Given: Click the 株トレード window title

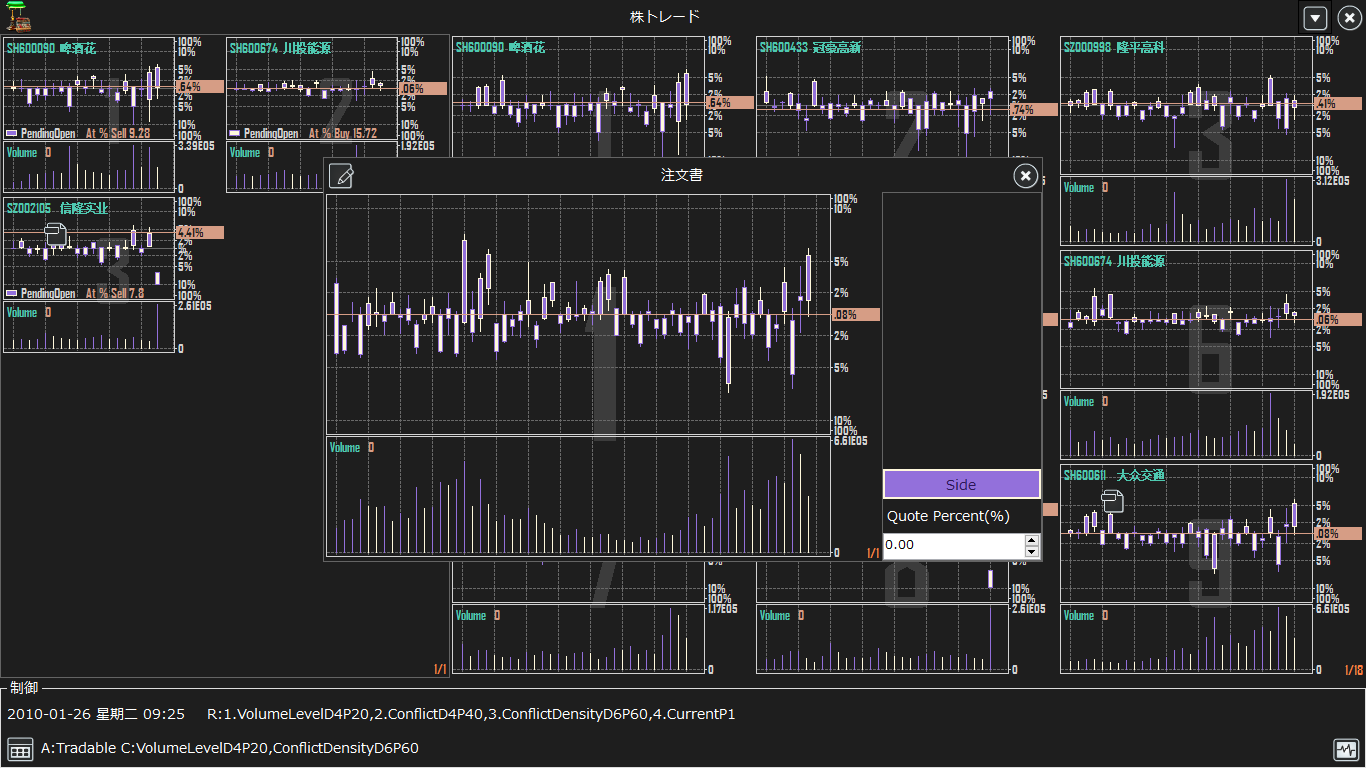Looking at the screenshot, I should point(665,16).
